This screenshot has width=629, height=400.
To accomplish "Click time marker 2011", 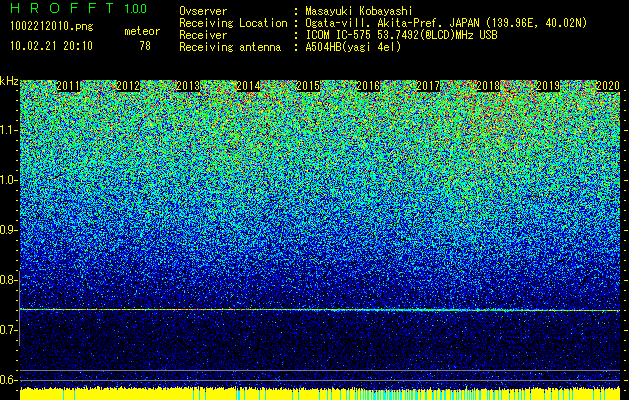I will (69, 86).
